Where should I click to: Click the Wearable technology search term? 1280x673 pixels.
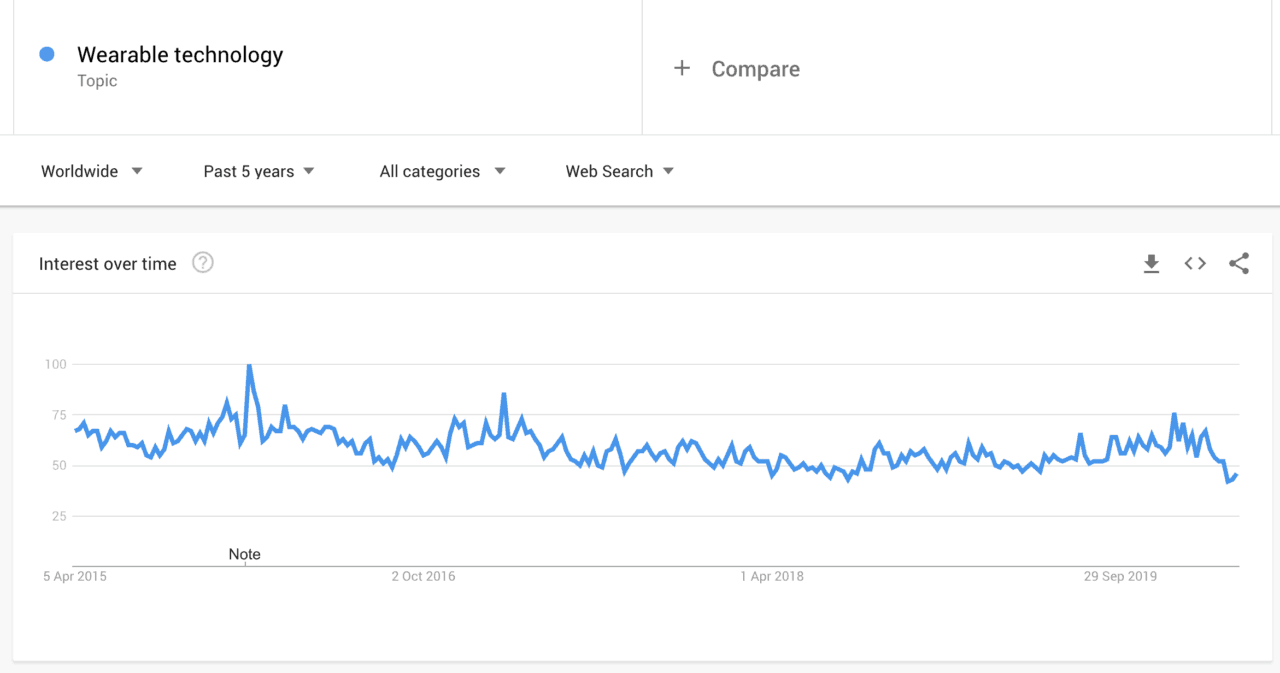point(180,55)
